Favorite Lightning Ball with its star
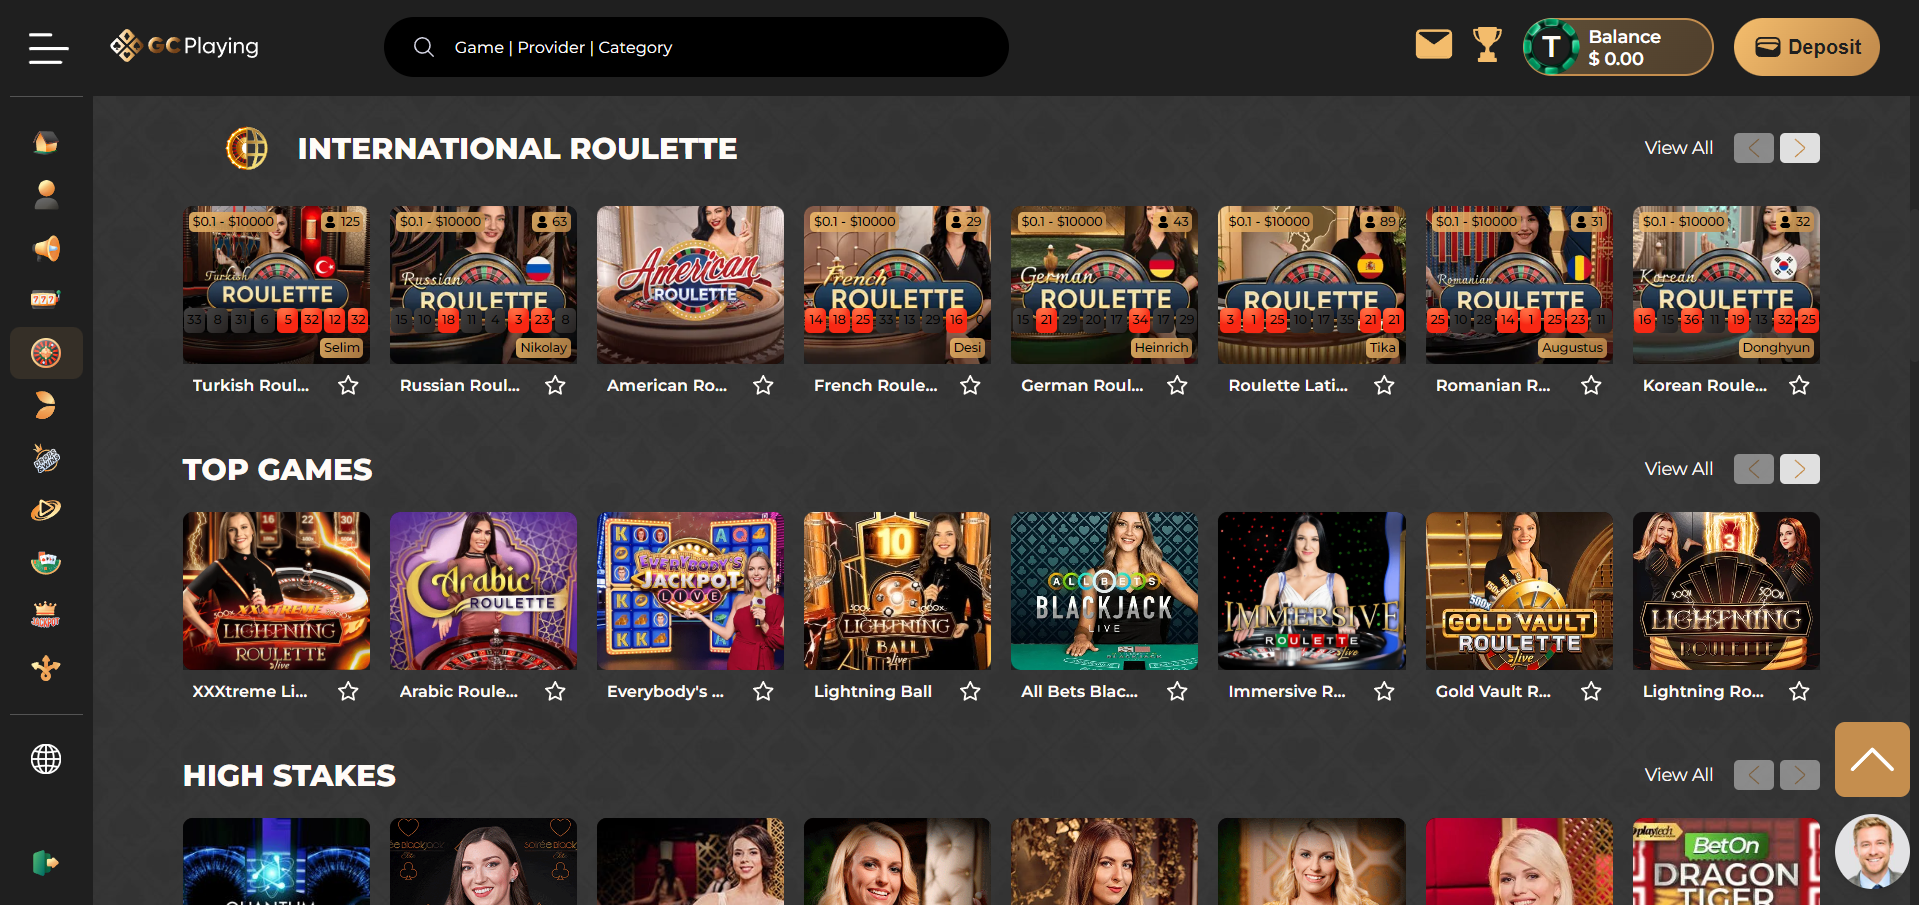 [970, 691]
